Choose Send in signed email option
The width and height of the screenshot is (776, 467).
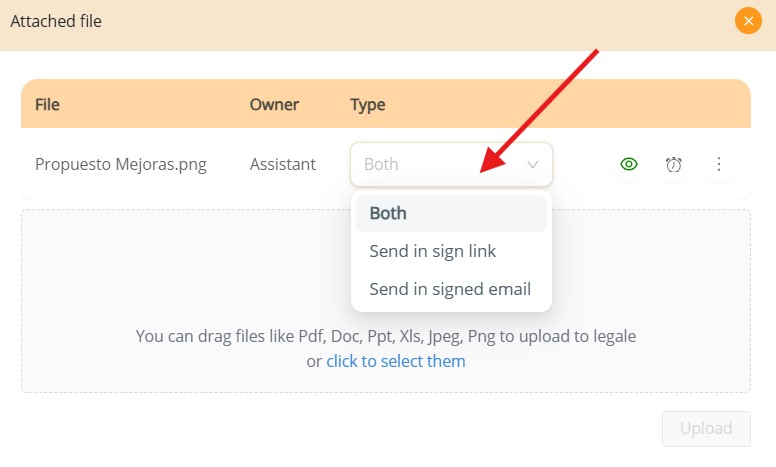tap(451, 289)
